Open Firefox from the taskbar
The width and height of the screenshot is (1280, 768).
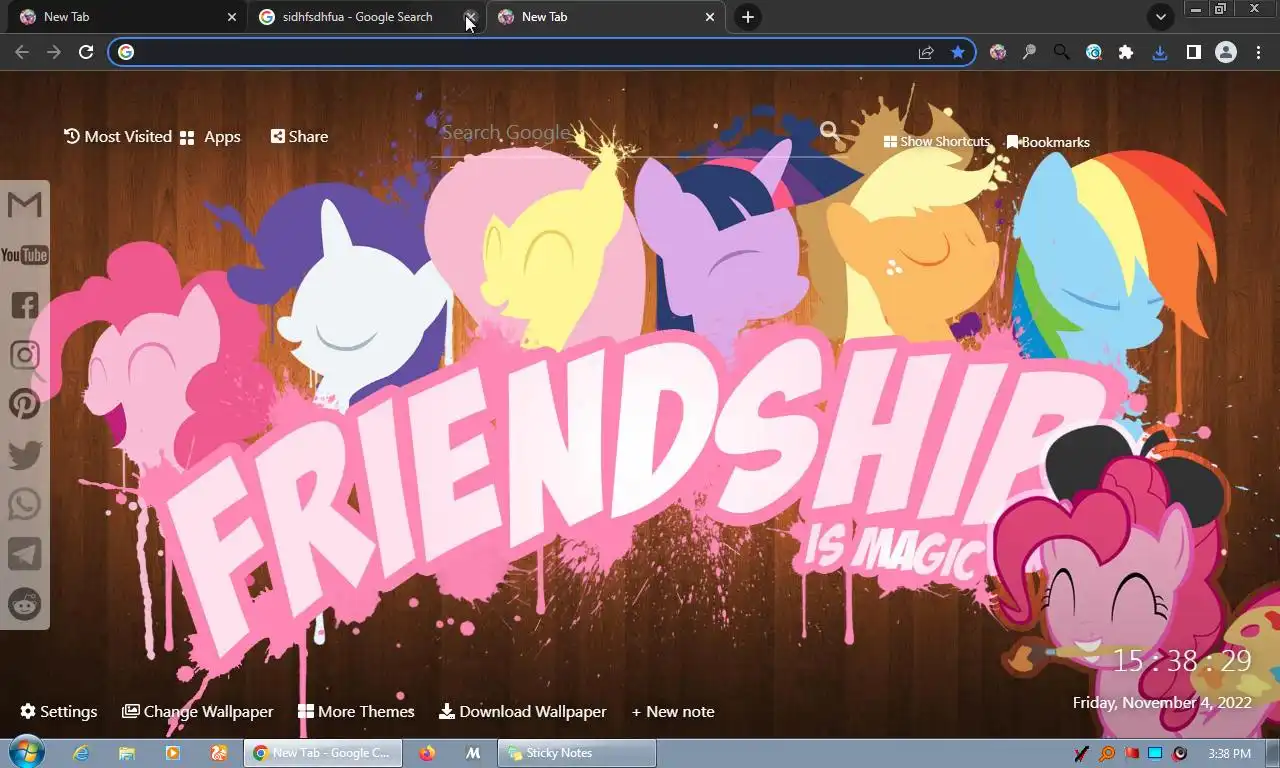[x=427, y=753]
